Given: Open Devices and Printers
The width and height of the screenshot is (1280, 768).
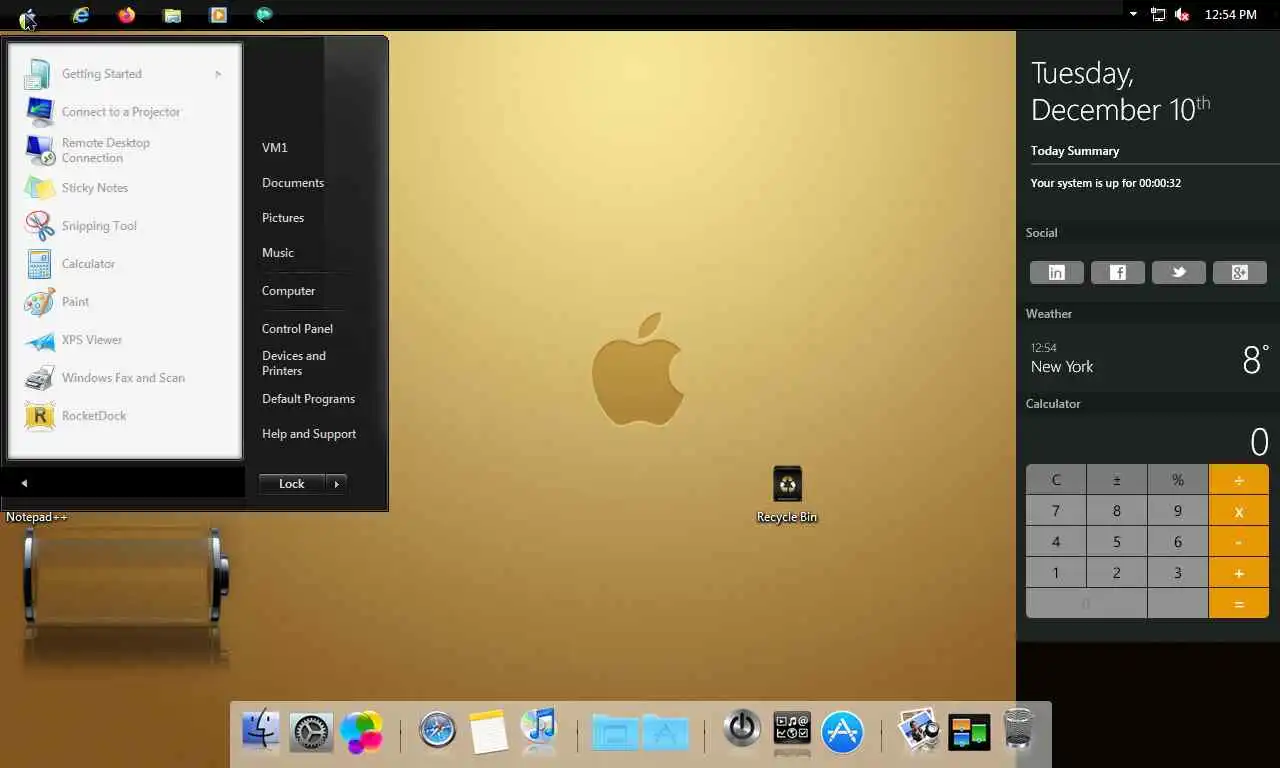Looking at the screenshot, I should 294,363.
